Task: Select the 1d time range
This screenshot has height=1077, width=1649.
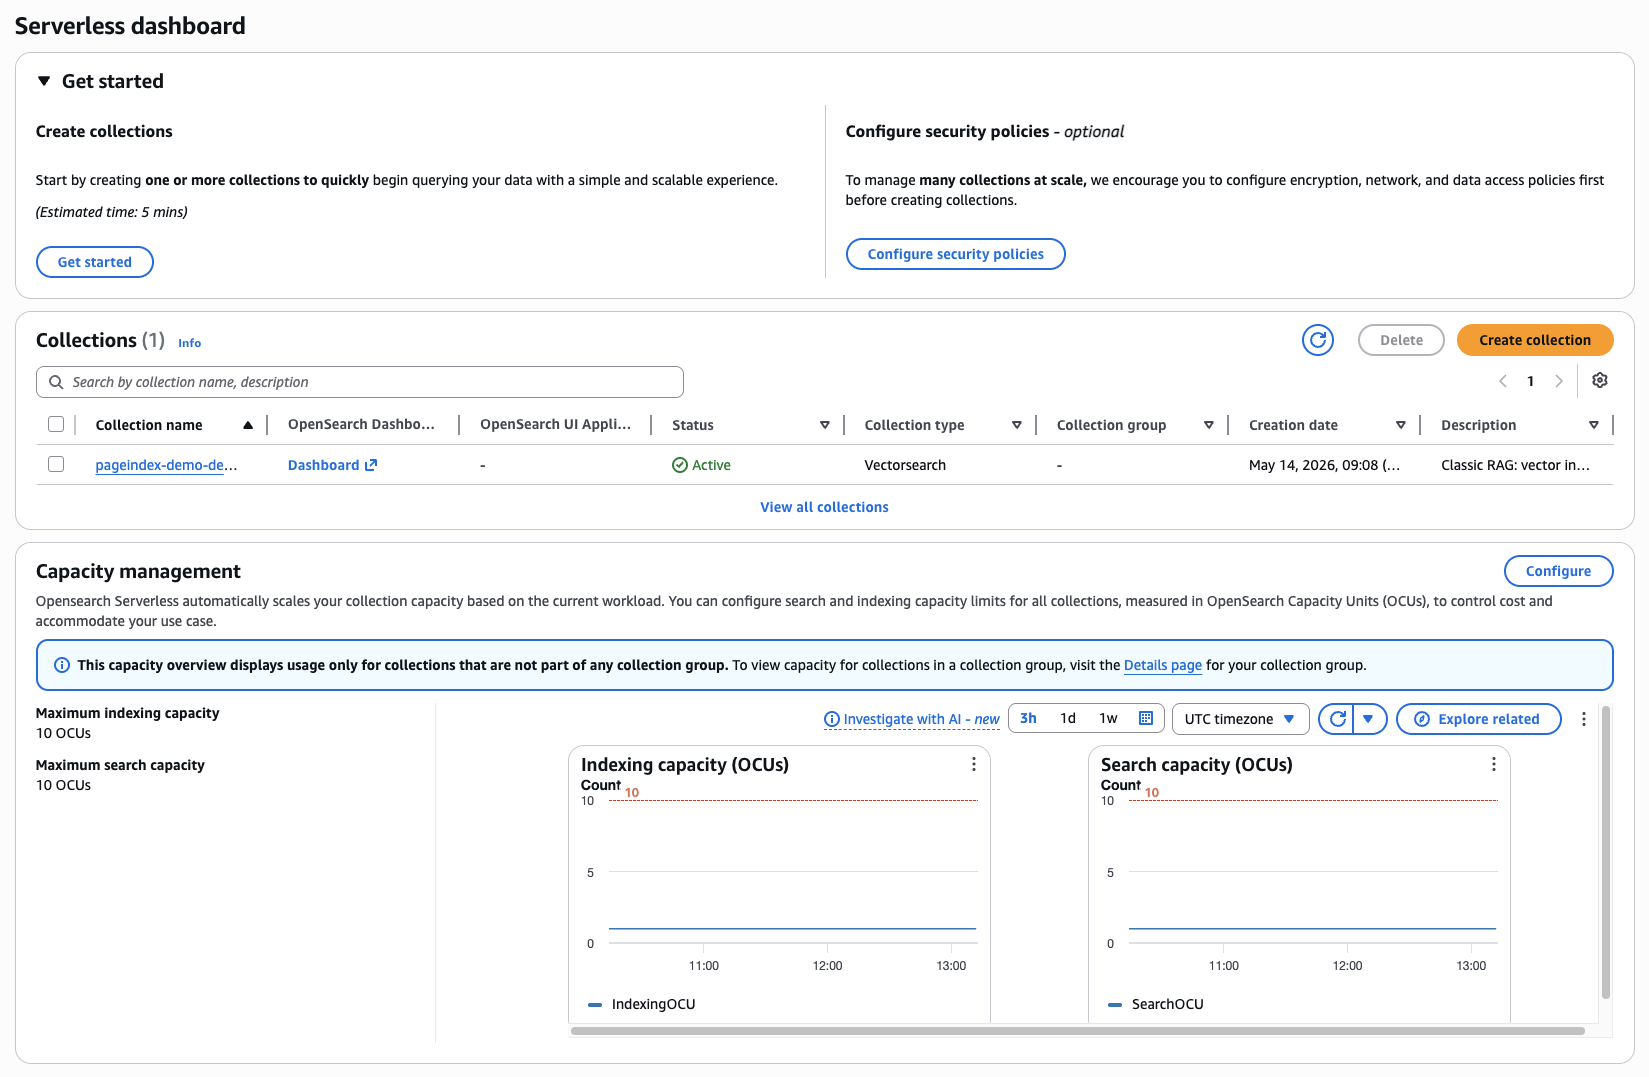Action: [1068, 718]
